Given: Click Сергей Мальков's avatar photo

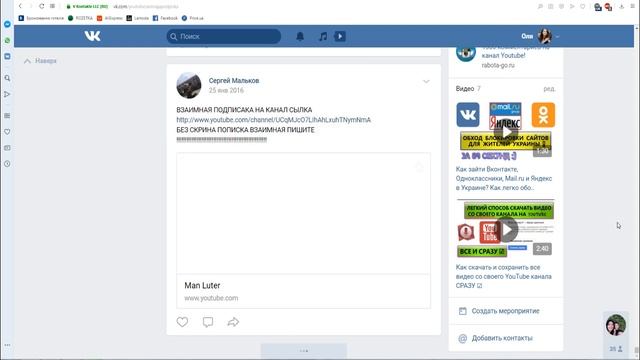Looking at the screenshot, I should click(x=189, y=85).
